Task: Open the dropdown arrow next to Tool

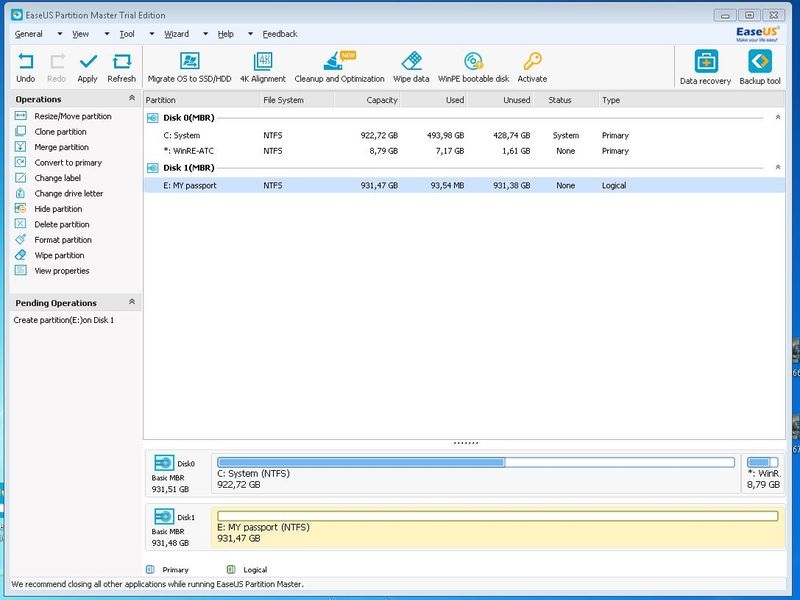Action: tap(152, 34)
